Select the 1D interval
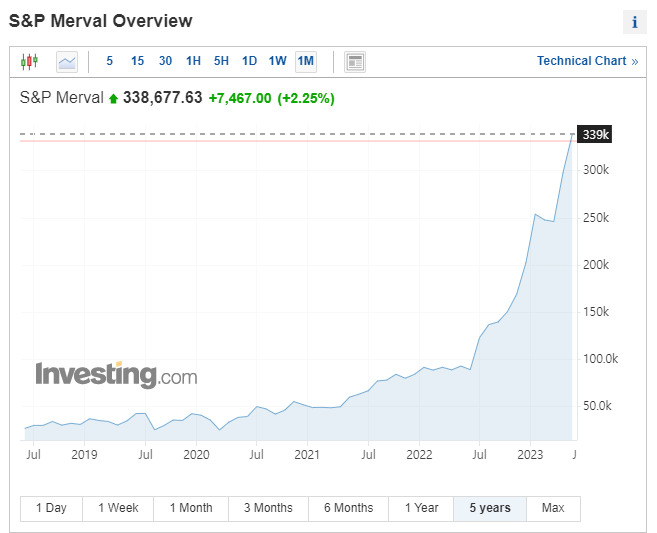 coord(249,61)
